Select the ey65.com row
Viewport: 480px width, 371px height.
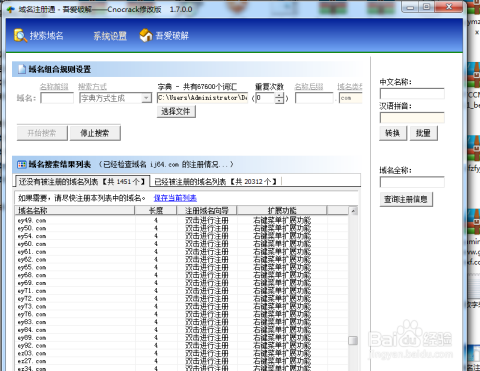[181, 267]
